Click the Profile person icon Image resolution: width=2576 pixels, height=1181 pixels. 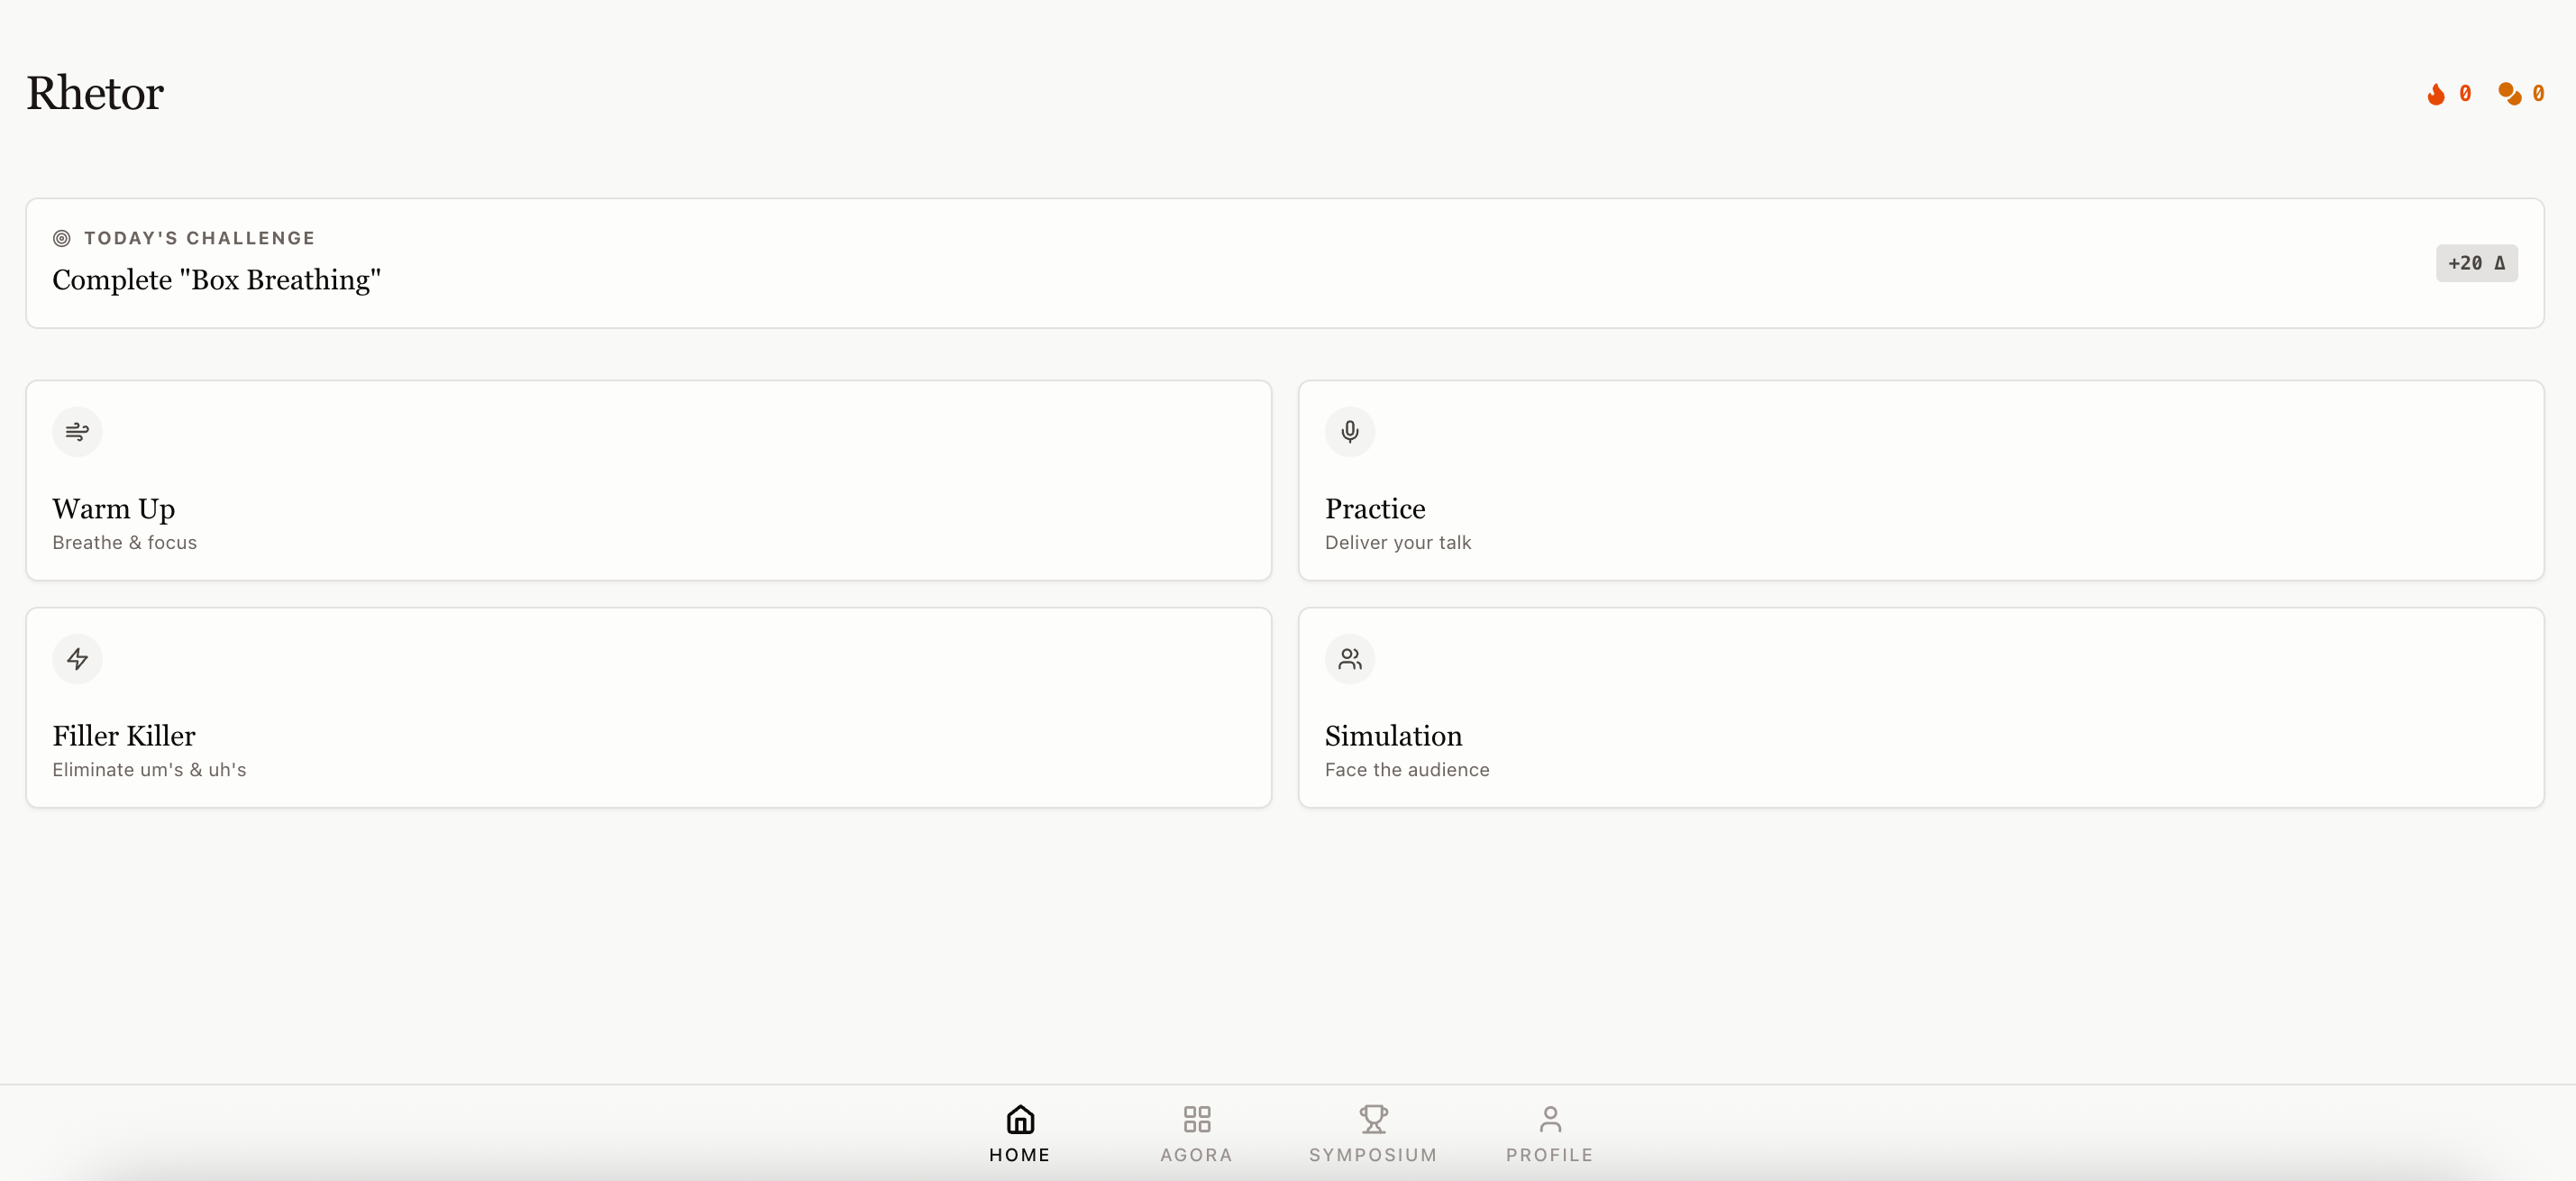click(1549, 1118)
